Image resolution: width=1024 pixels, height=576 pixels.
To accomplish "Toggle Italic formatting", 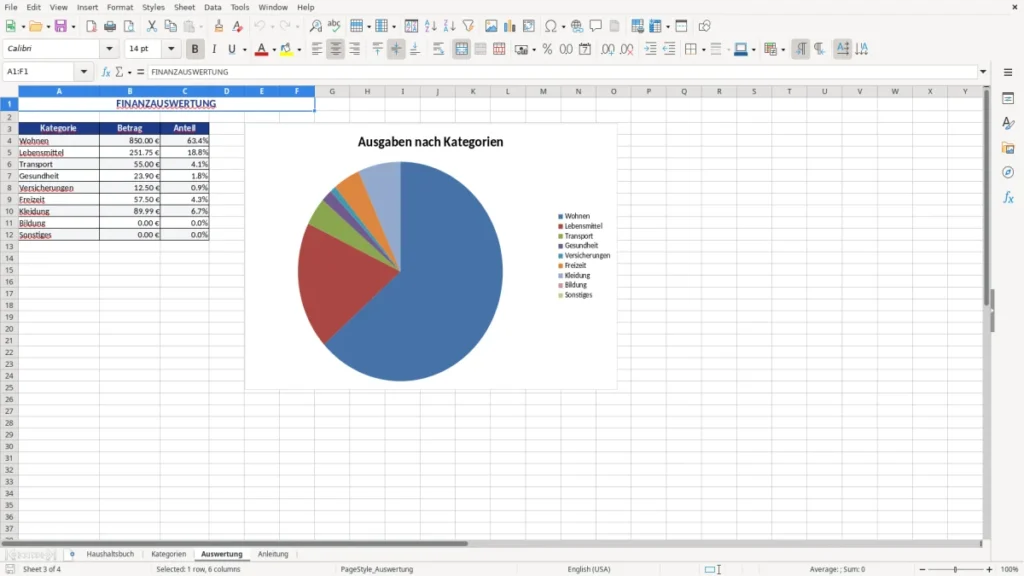I will (214, 49).
